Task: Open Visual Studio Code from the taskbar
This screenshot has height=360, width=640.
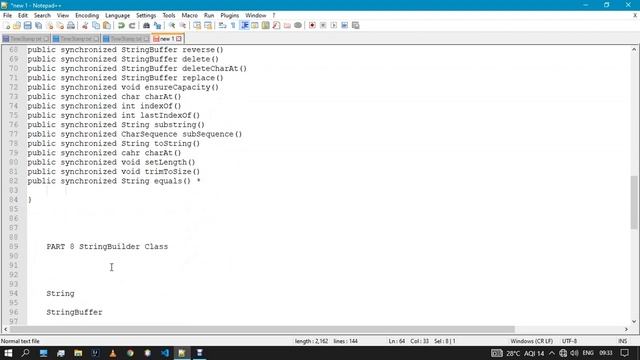Action: tap(165, 353)
